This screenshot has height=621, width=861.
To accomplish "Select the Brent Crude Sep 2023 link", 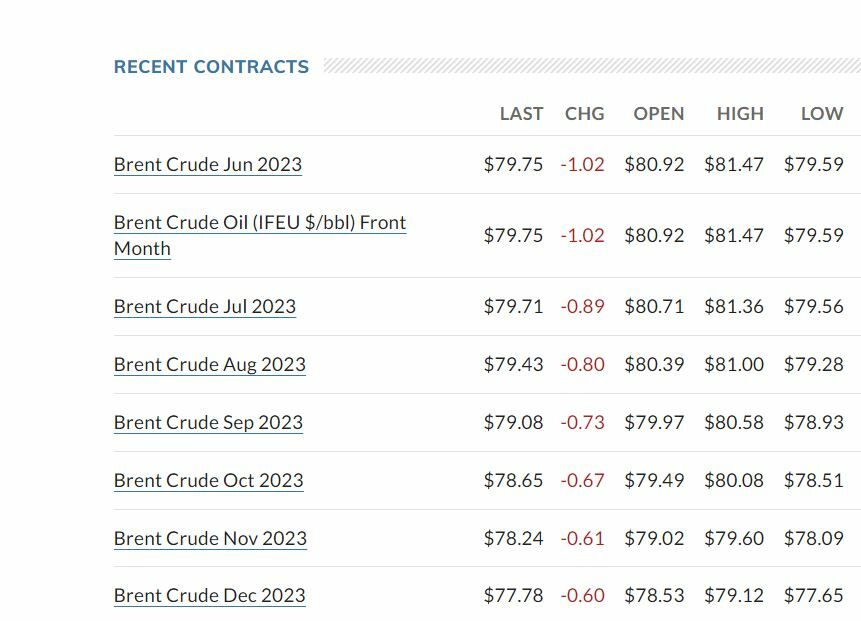I will tap(208, 423).
